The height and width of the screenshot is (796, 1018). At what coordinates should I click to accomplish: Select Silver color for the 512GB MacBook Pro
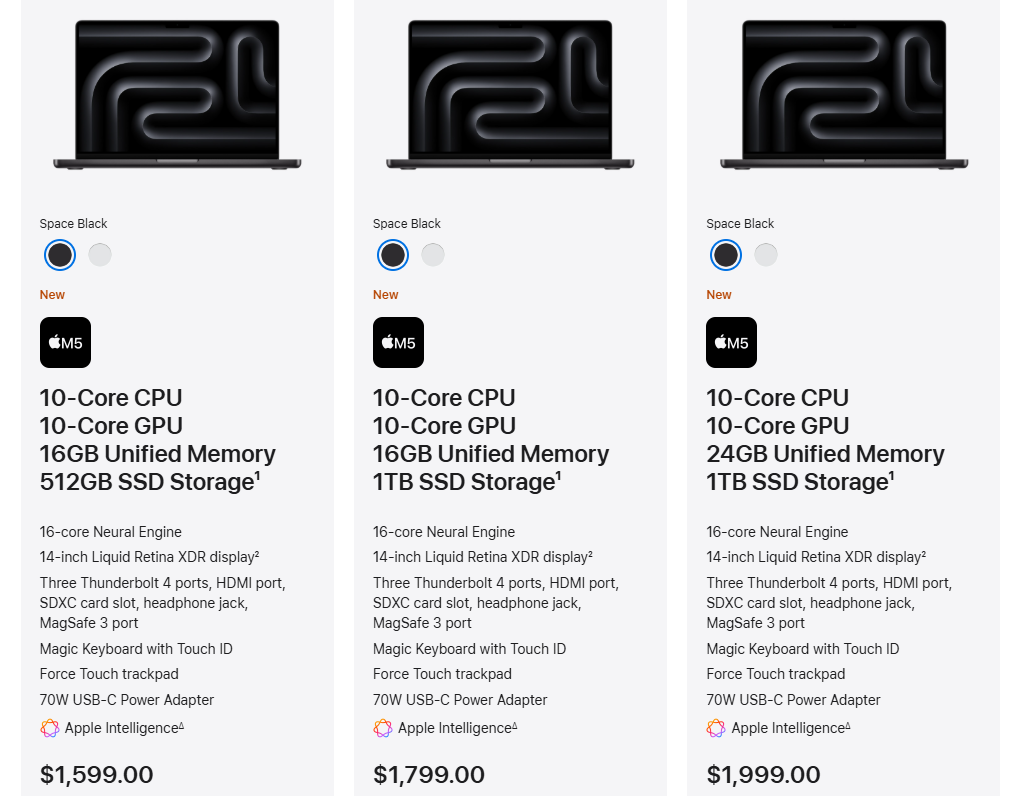pos(100,255)
